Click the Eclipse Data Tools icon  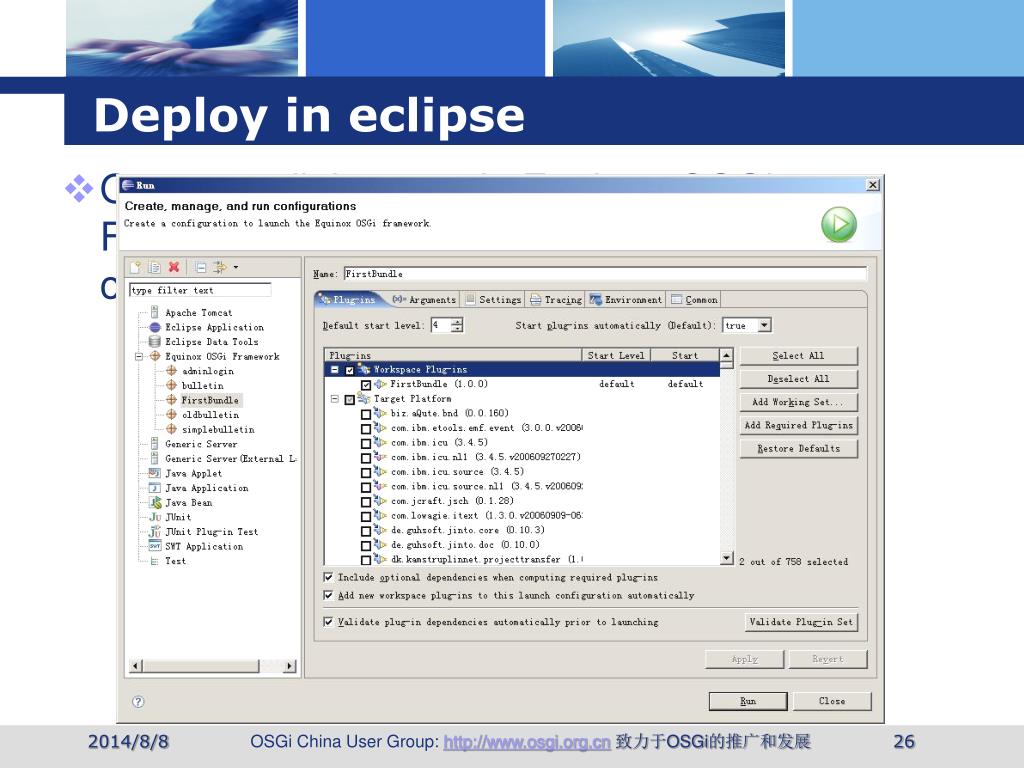[x=155, y=342]
